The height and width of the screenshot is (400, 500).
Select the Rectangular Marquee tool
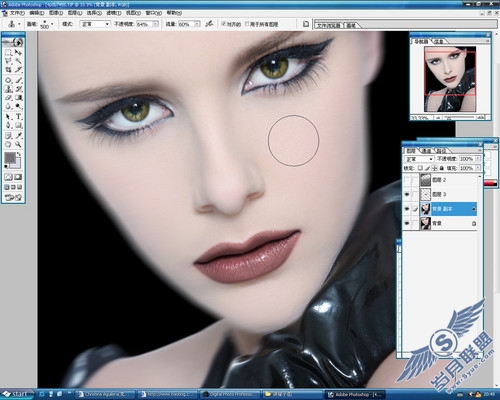pos(8,52)
